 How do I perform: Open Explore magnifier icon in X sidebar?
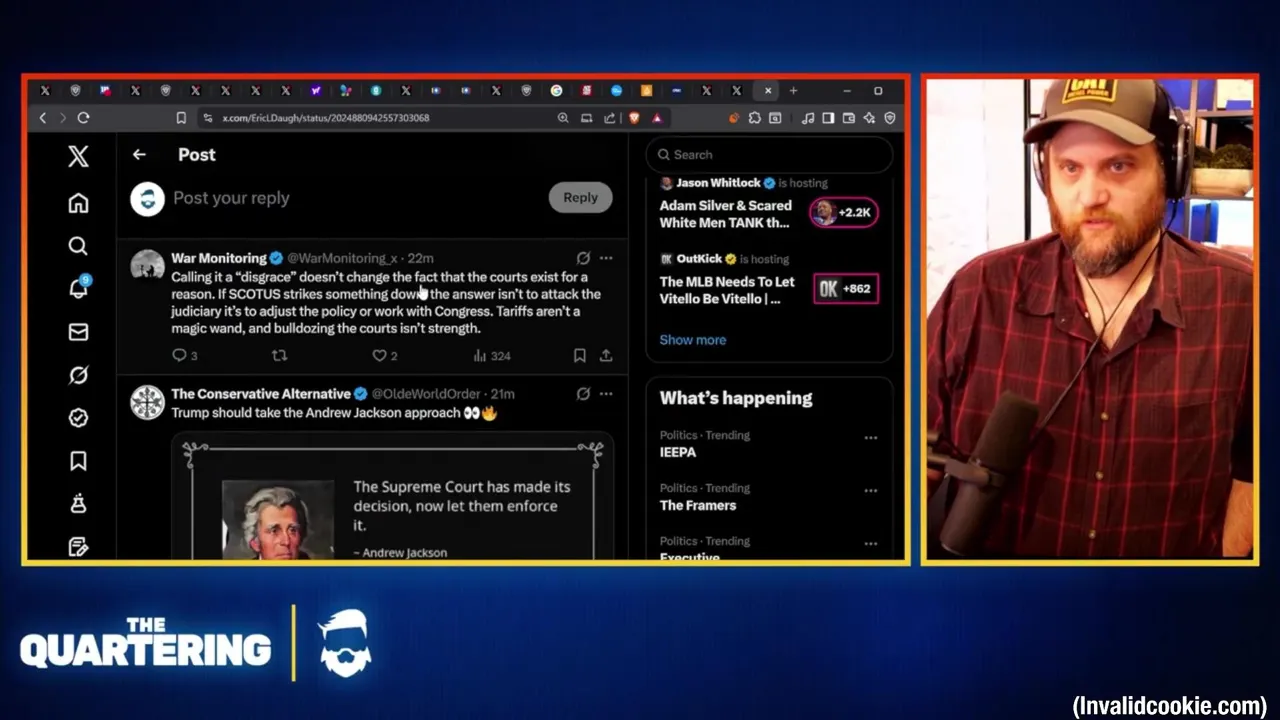tap(78, 246)
